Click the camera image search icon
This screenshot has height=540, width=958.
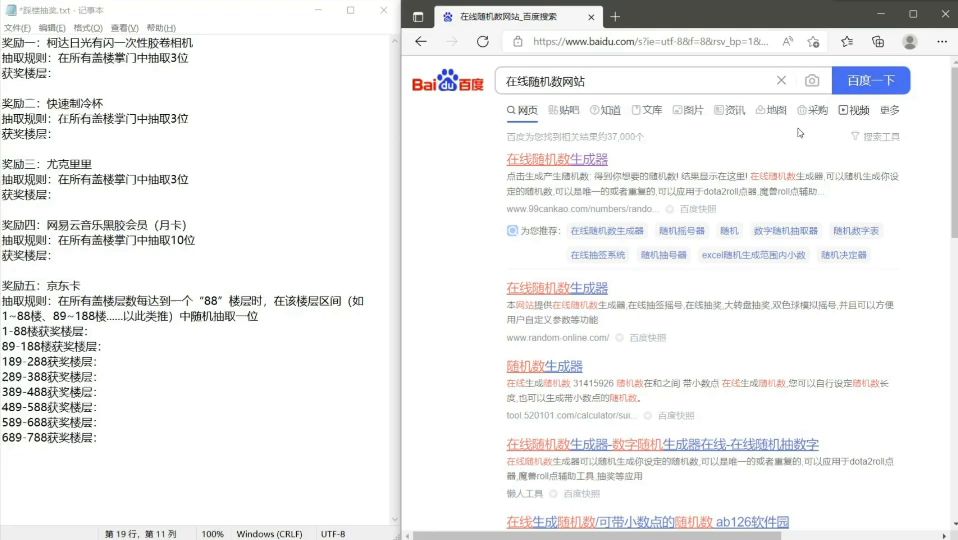click(812, 81)
